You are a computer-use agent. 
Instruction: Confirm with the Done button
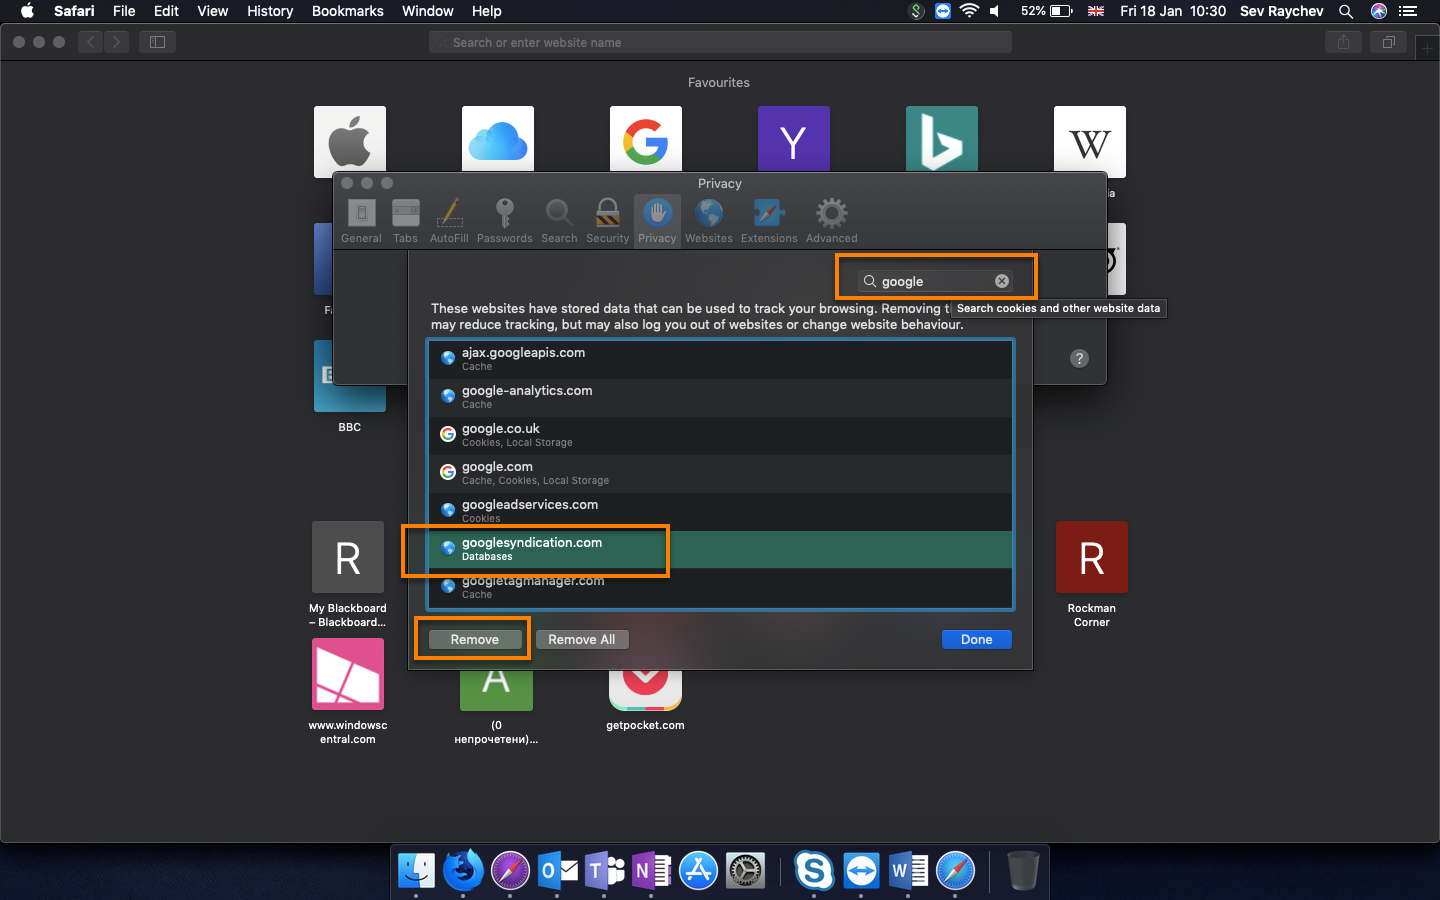coord(977,639)
